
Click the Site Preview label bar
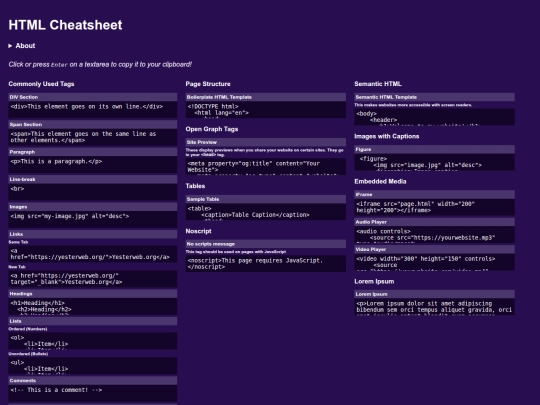pos(266,142)
